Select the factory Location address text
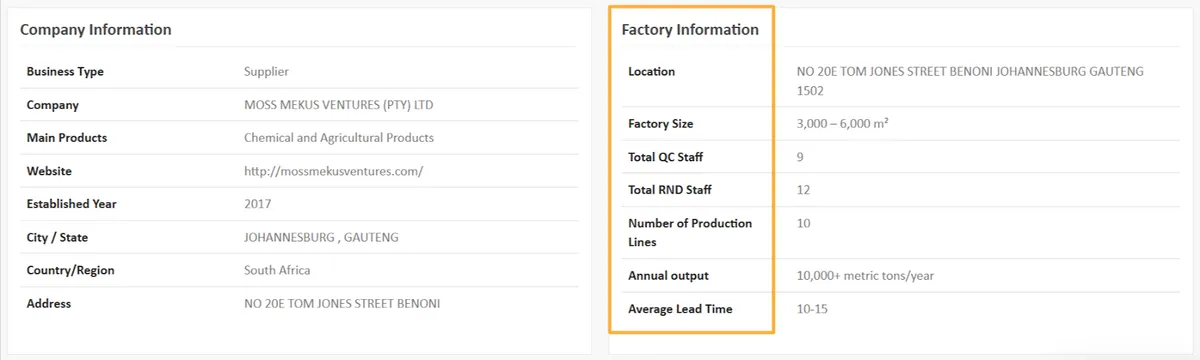1200x360 pixels. point(970,81)
